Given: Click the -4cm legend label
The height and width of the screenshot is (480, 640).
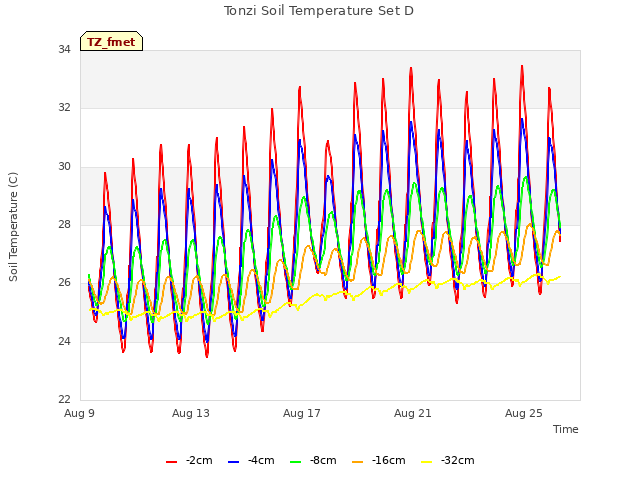Looking at the screenshot, I should point(261,460).
